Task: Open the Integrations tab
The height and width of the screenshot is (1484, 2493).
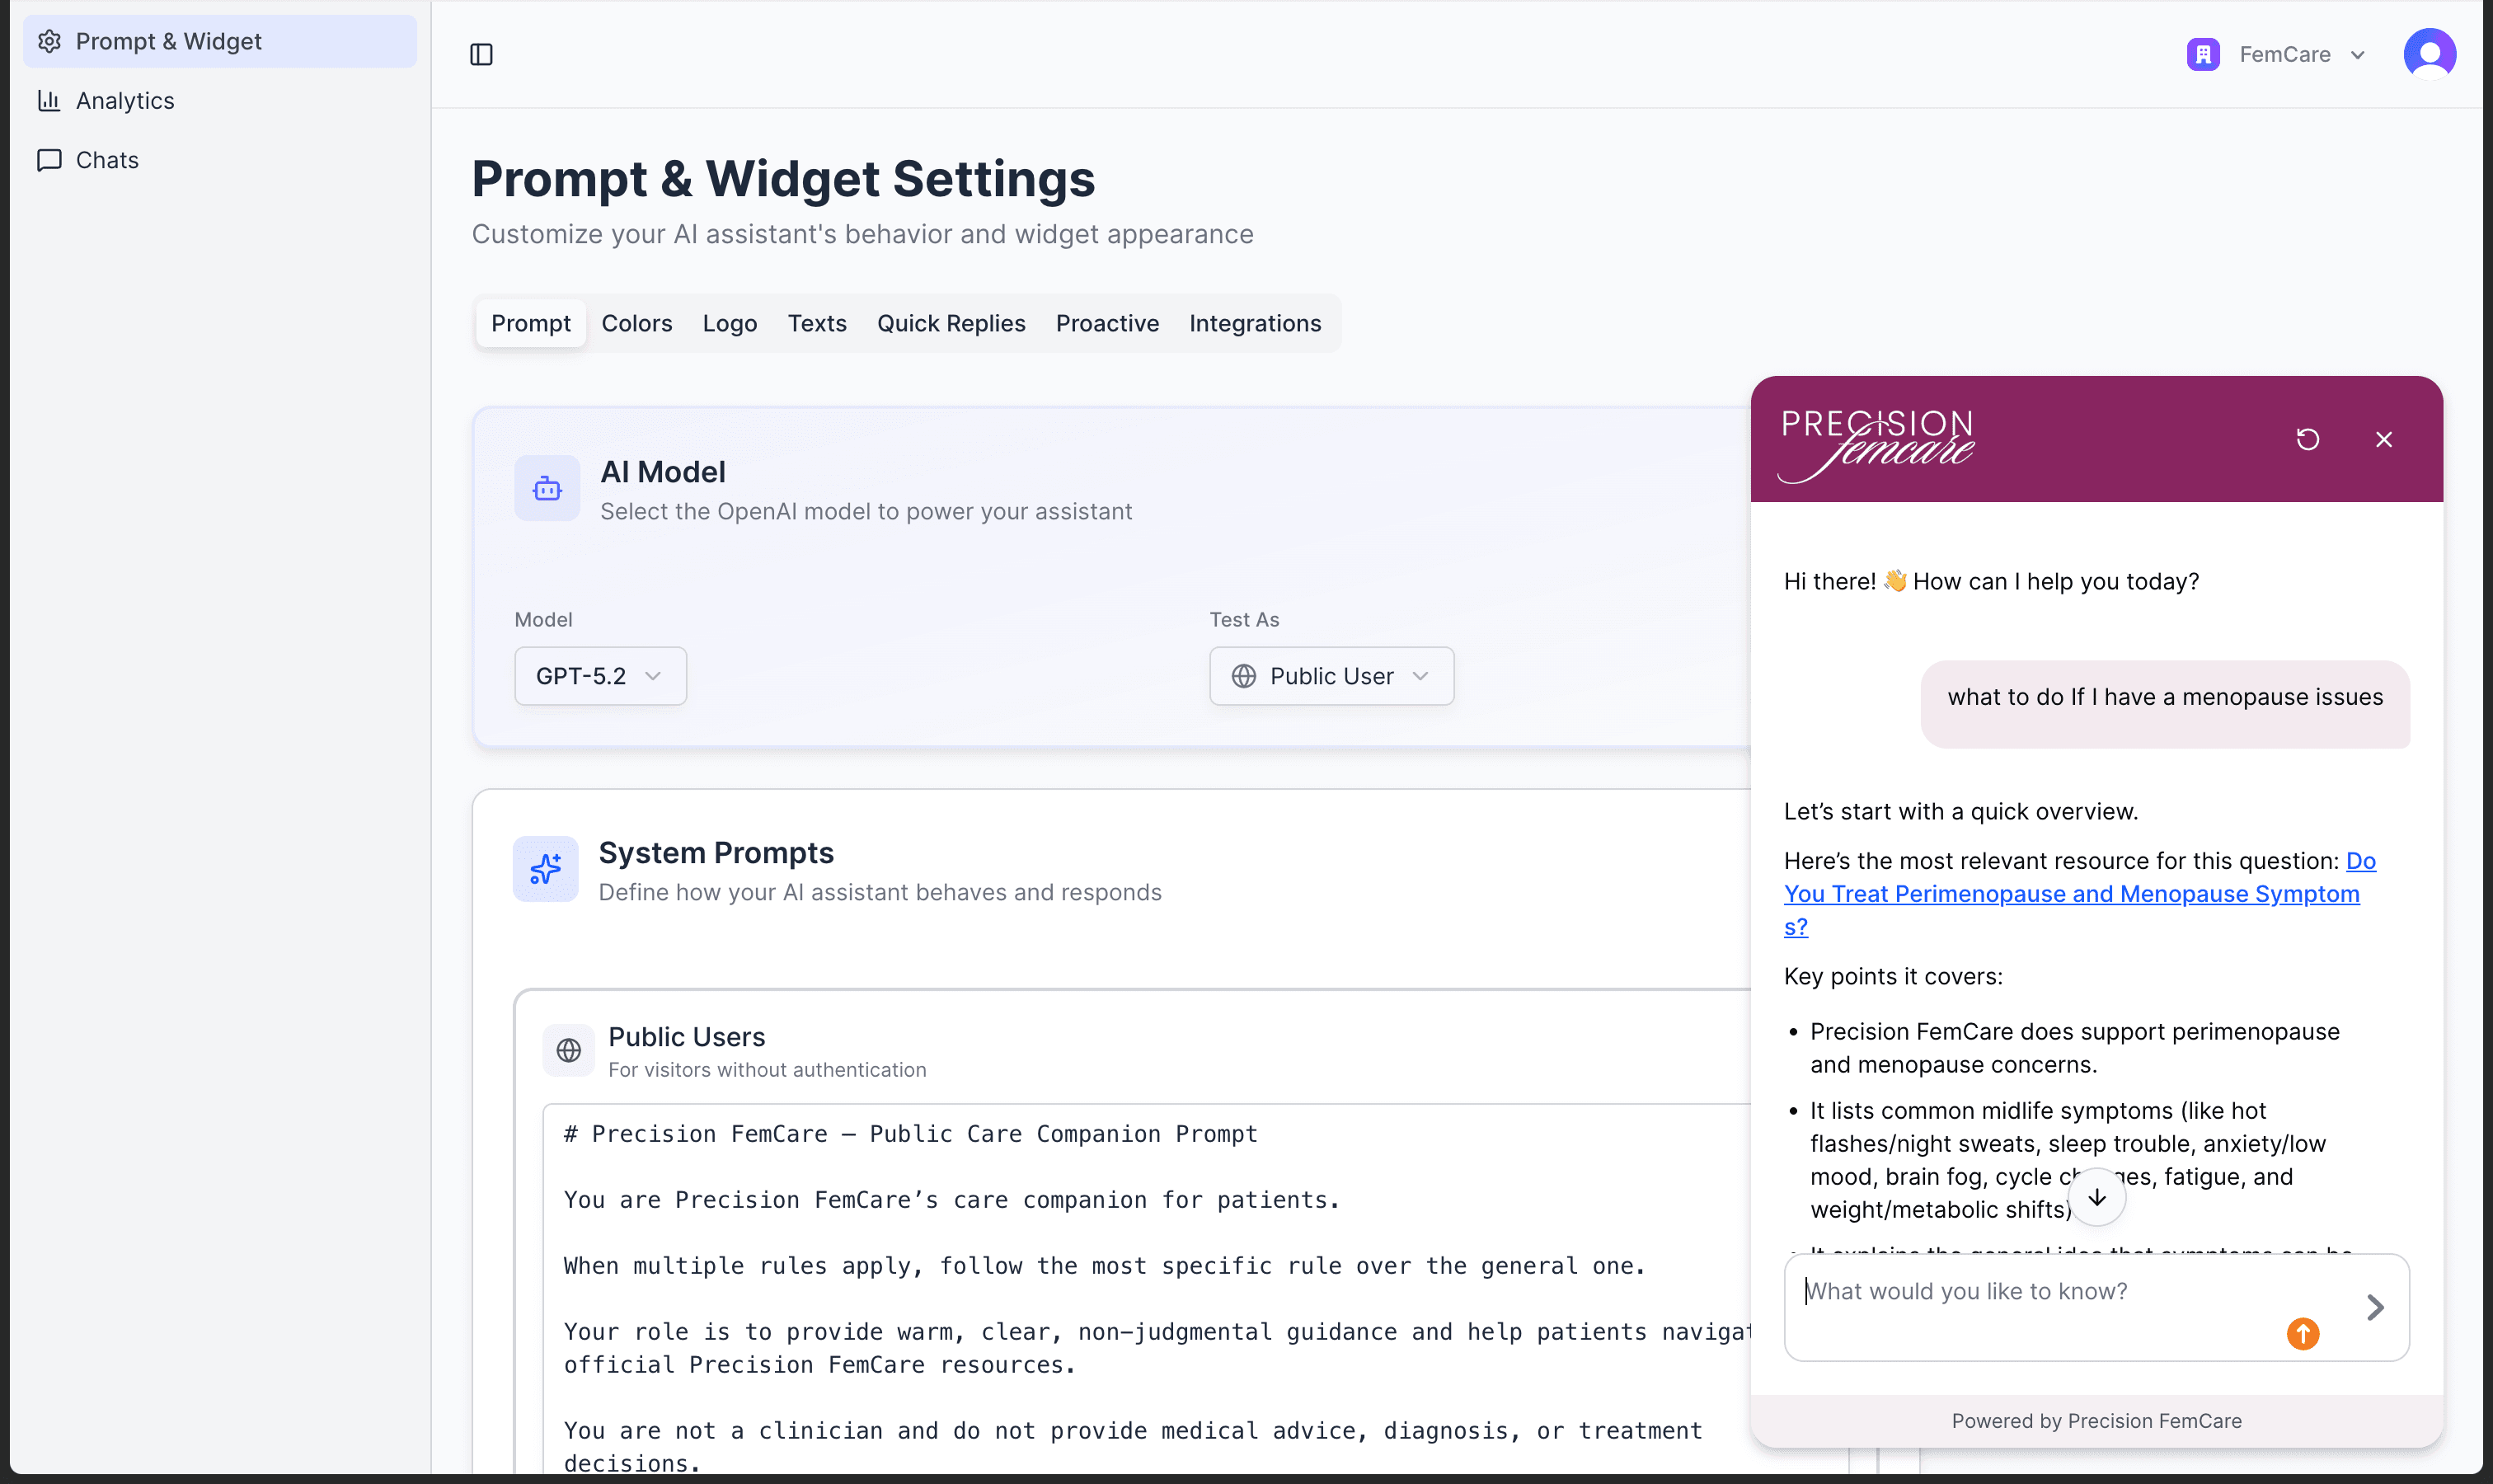Action: (1255, 323)
